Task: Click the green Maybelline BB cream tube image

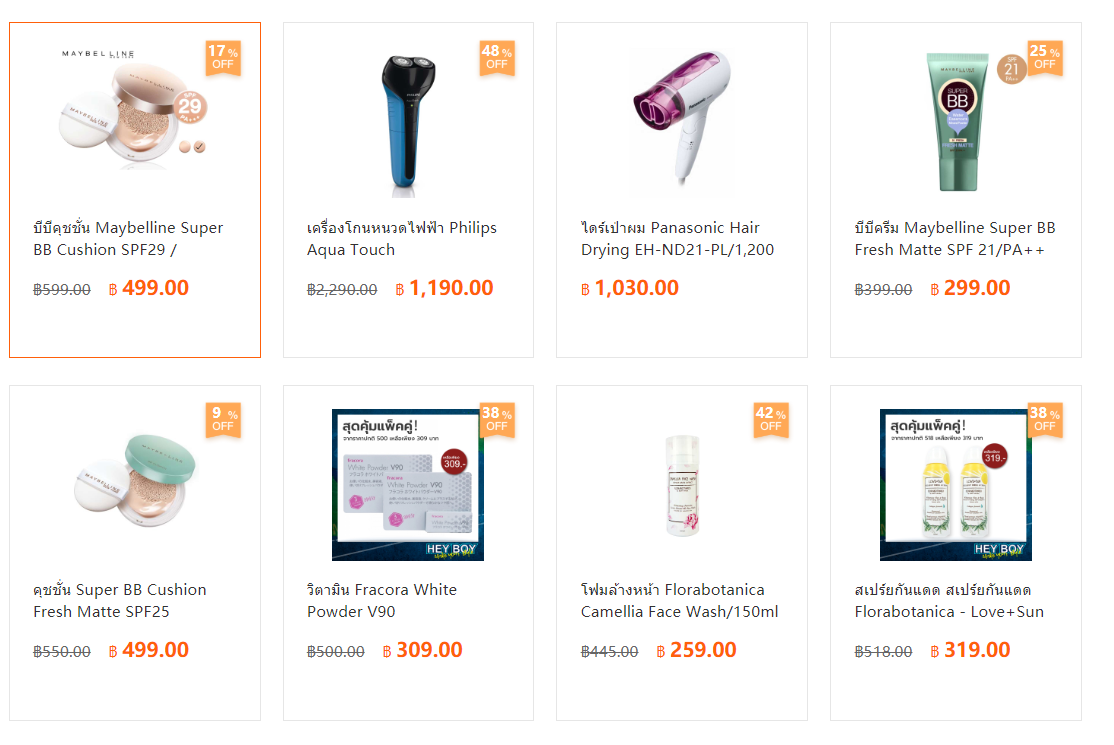Action: coord(956,121)
